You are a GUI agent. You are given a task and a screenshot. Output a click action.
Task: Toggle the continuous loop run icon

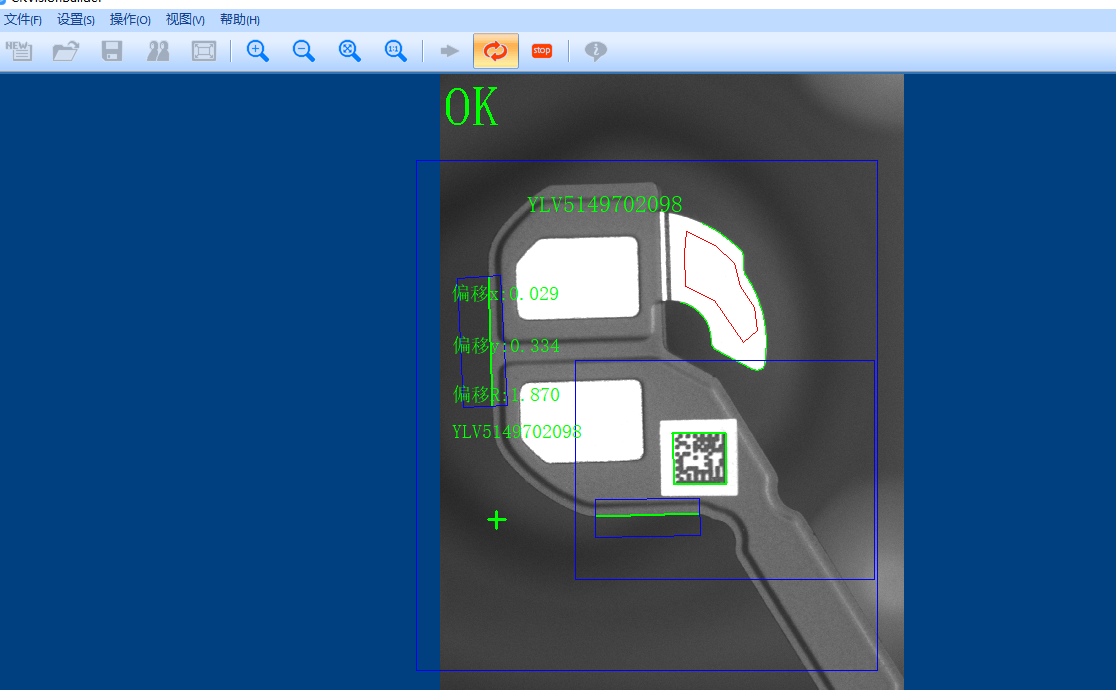tap(496, 51)
